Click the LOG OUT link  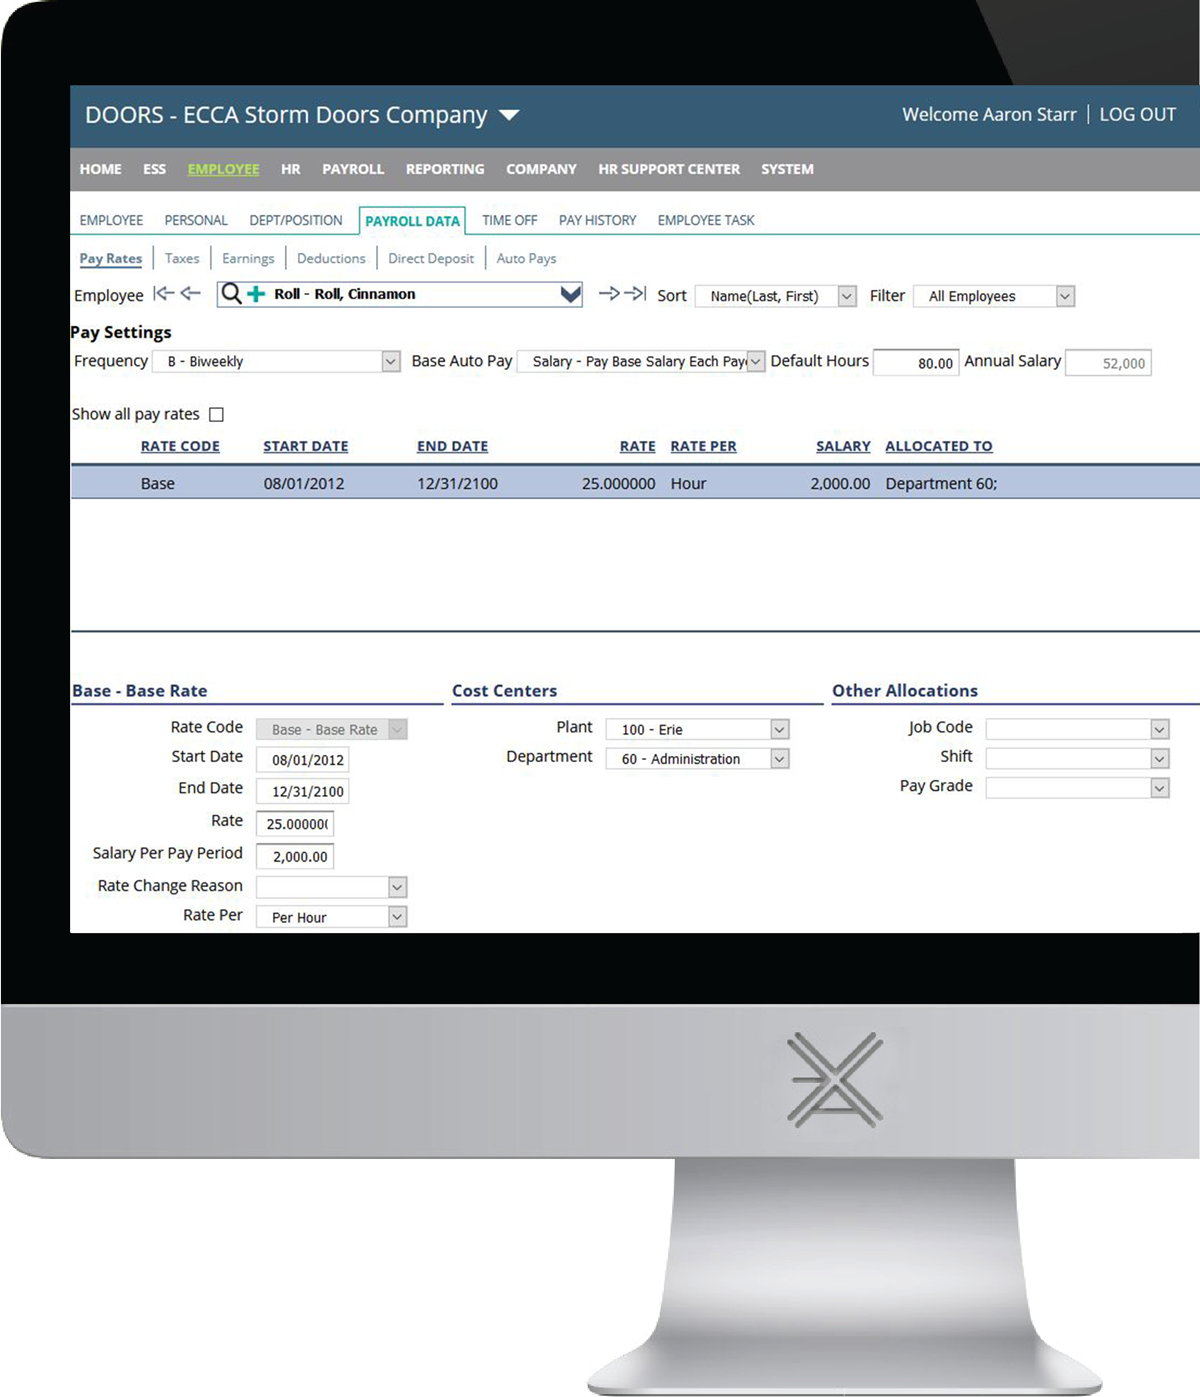(1139, 115)
